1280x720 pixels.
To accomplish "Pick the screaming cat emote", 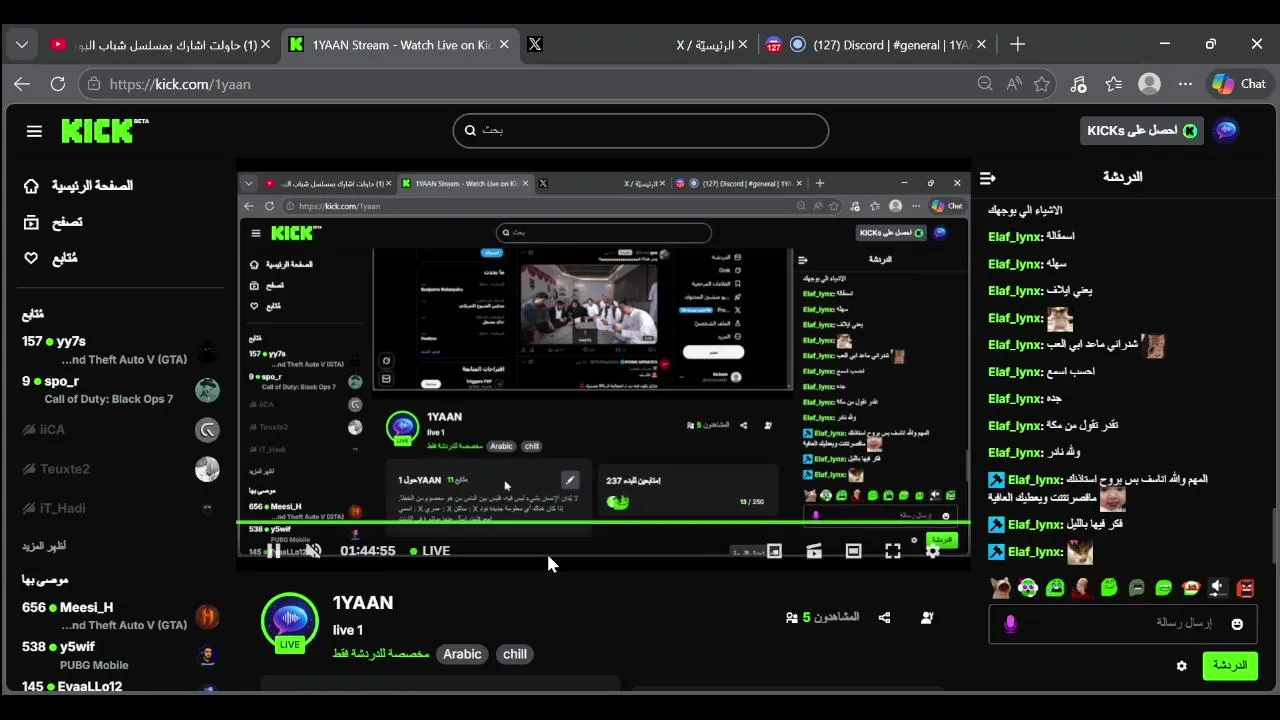I will pyautogui.click(x=1000, y=588).
